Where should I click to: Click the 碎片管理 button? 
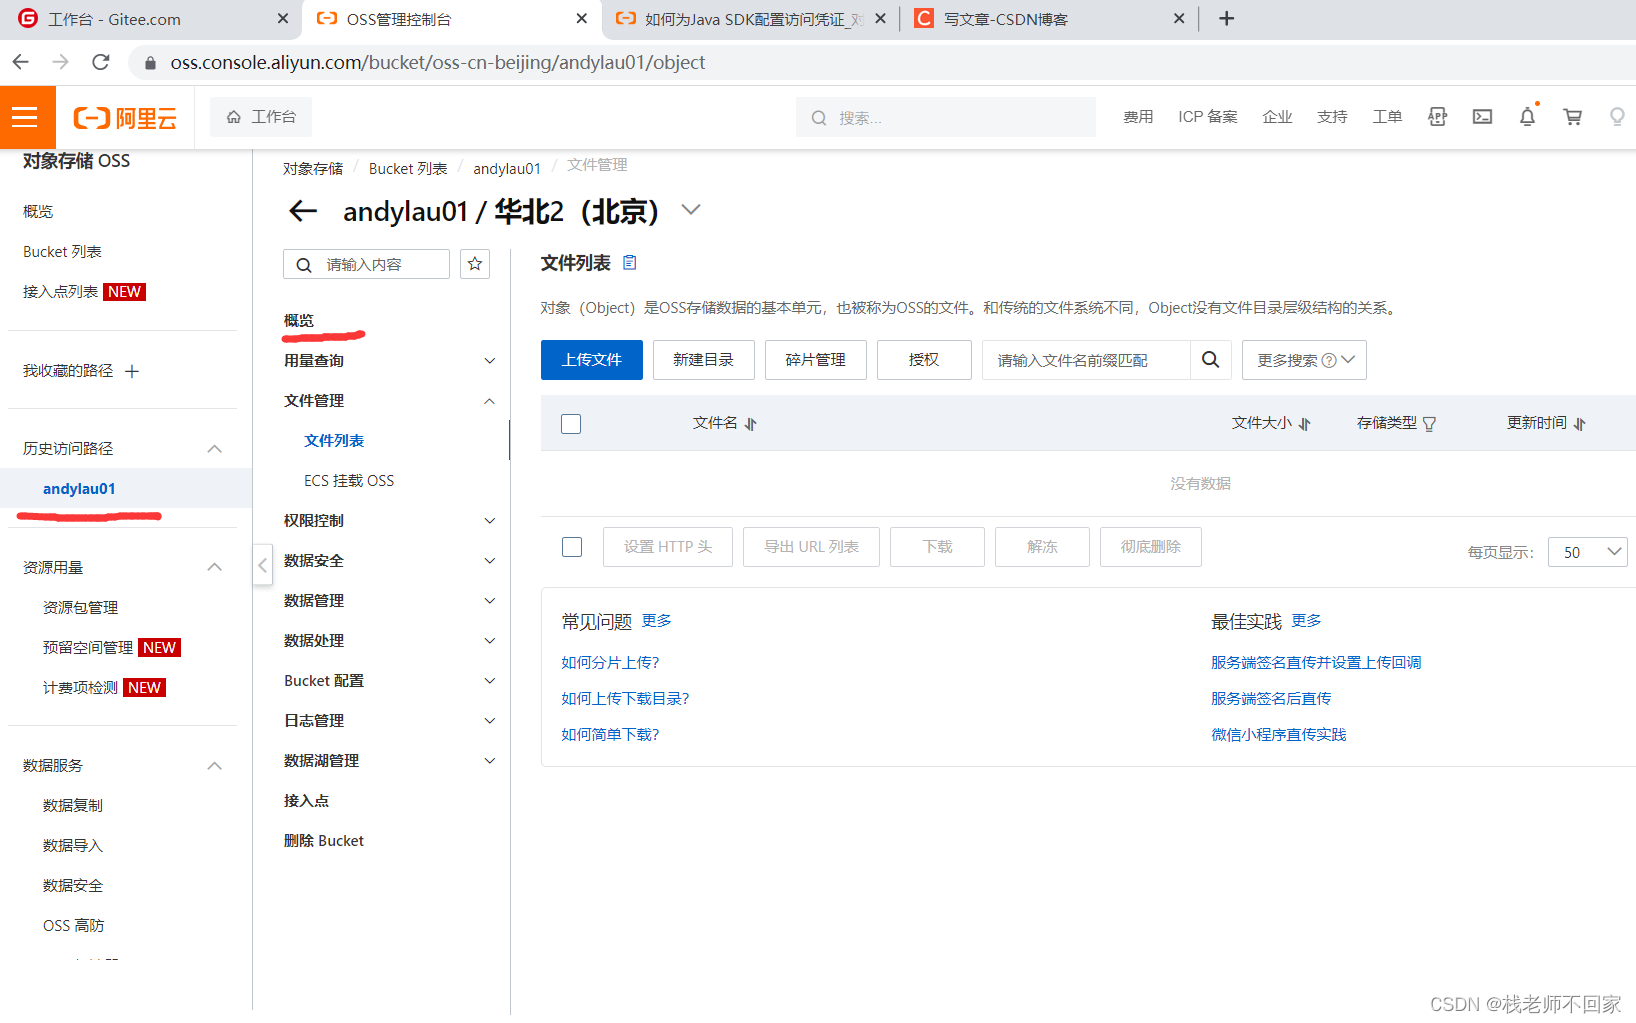815,360
